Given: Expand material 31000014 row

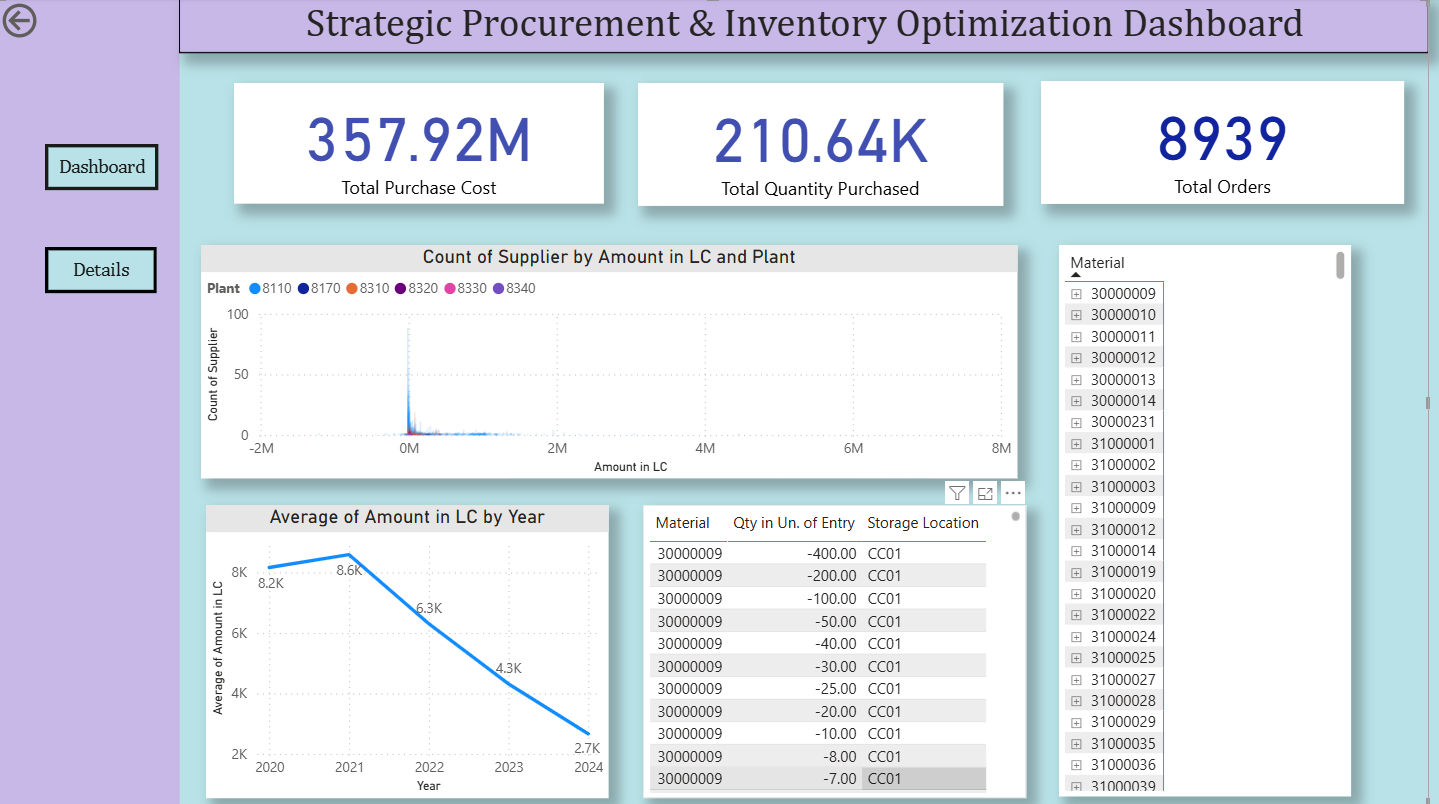Looking at the screenshot, I should (1077, 551).
